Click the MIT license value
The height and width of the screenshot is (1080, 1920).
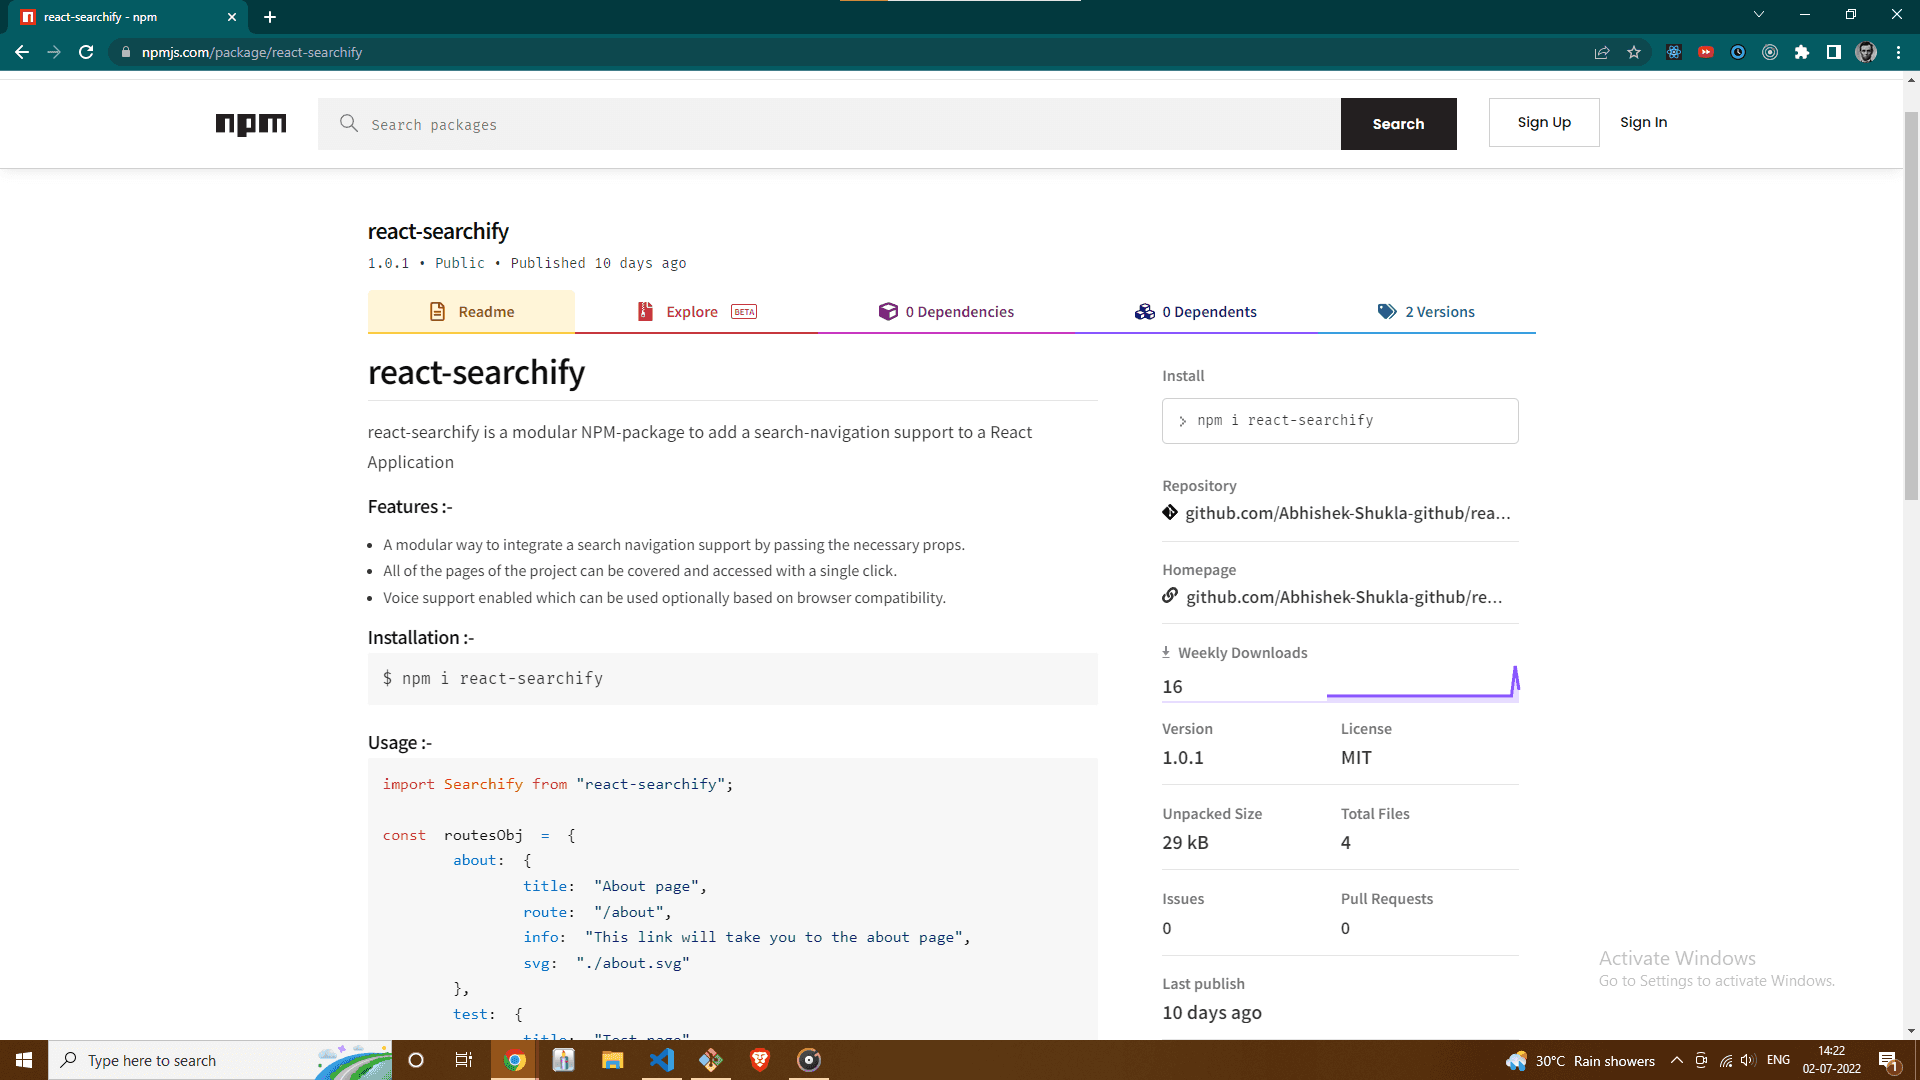(x=1356, y=758)
